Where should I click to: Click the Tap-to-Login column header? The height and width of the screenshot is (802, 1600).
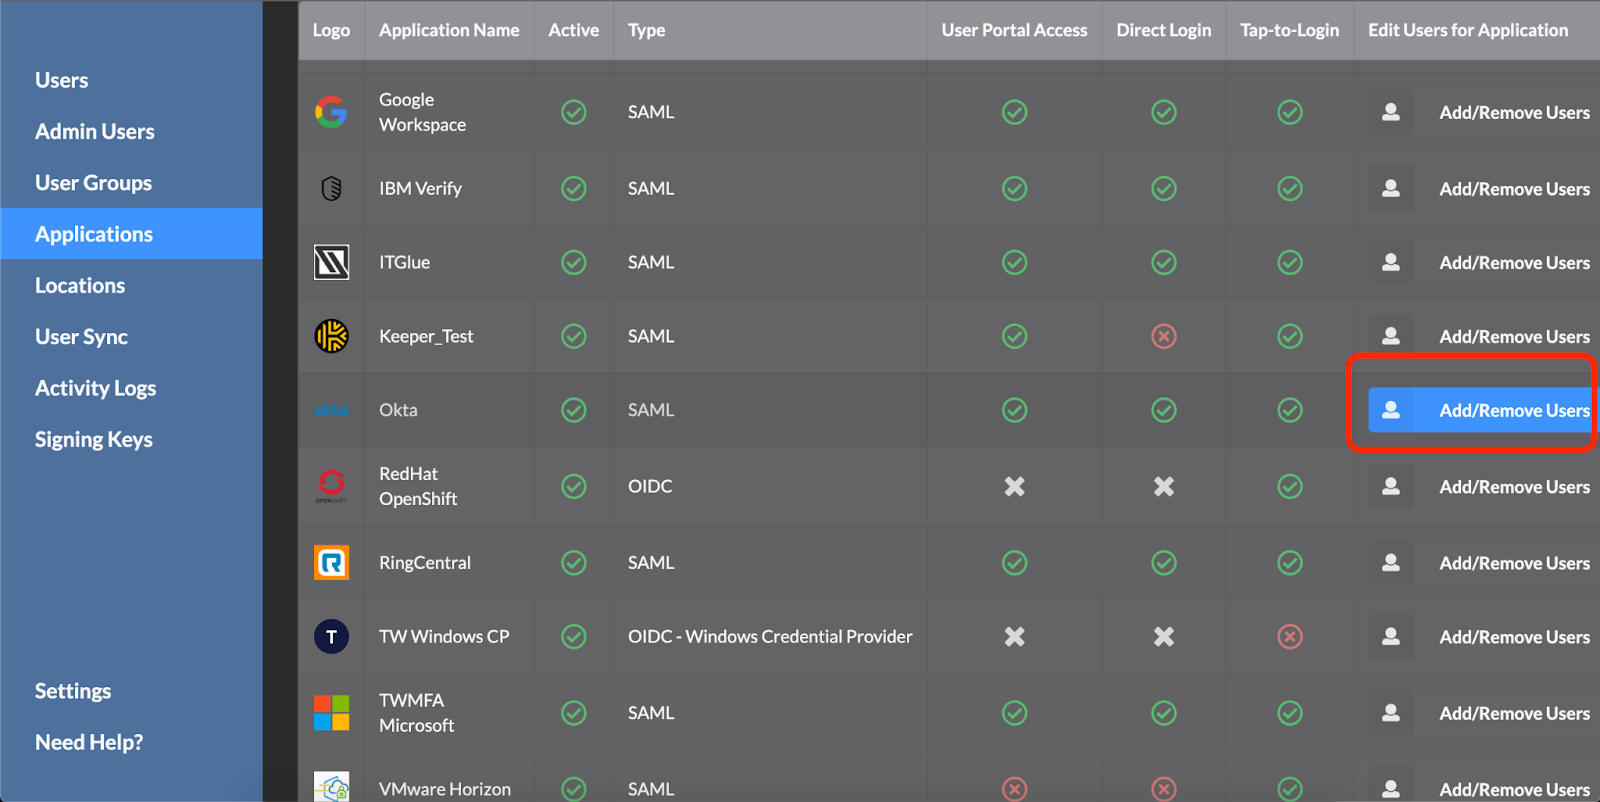(1289, 30)
